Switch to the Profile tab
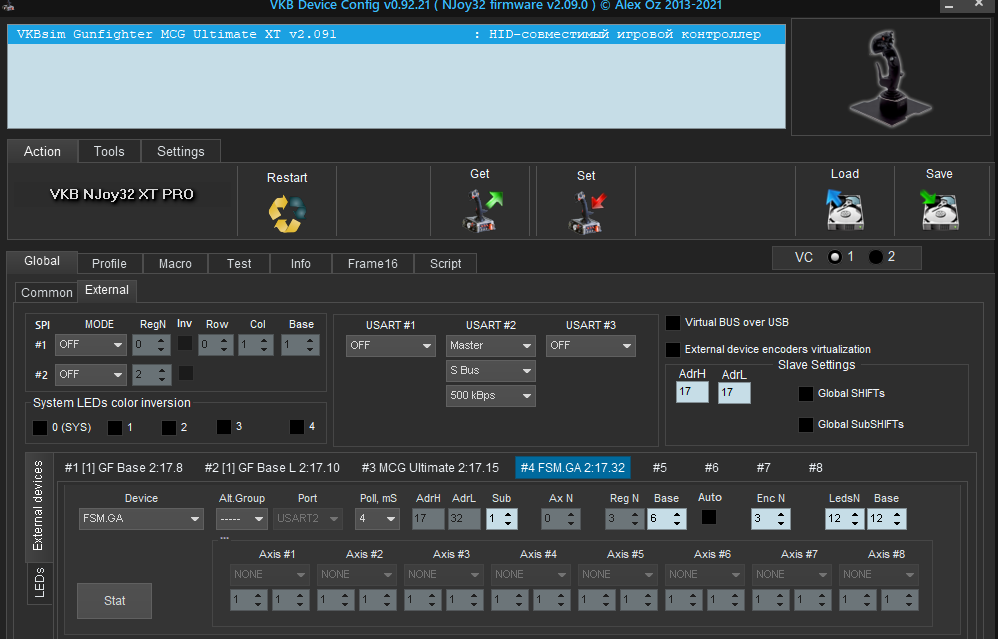 pos(109,263)
